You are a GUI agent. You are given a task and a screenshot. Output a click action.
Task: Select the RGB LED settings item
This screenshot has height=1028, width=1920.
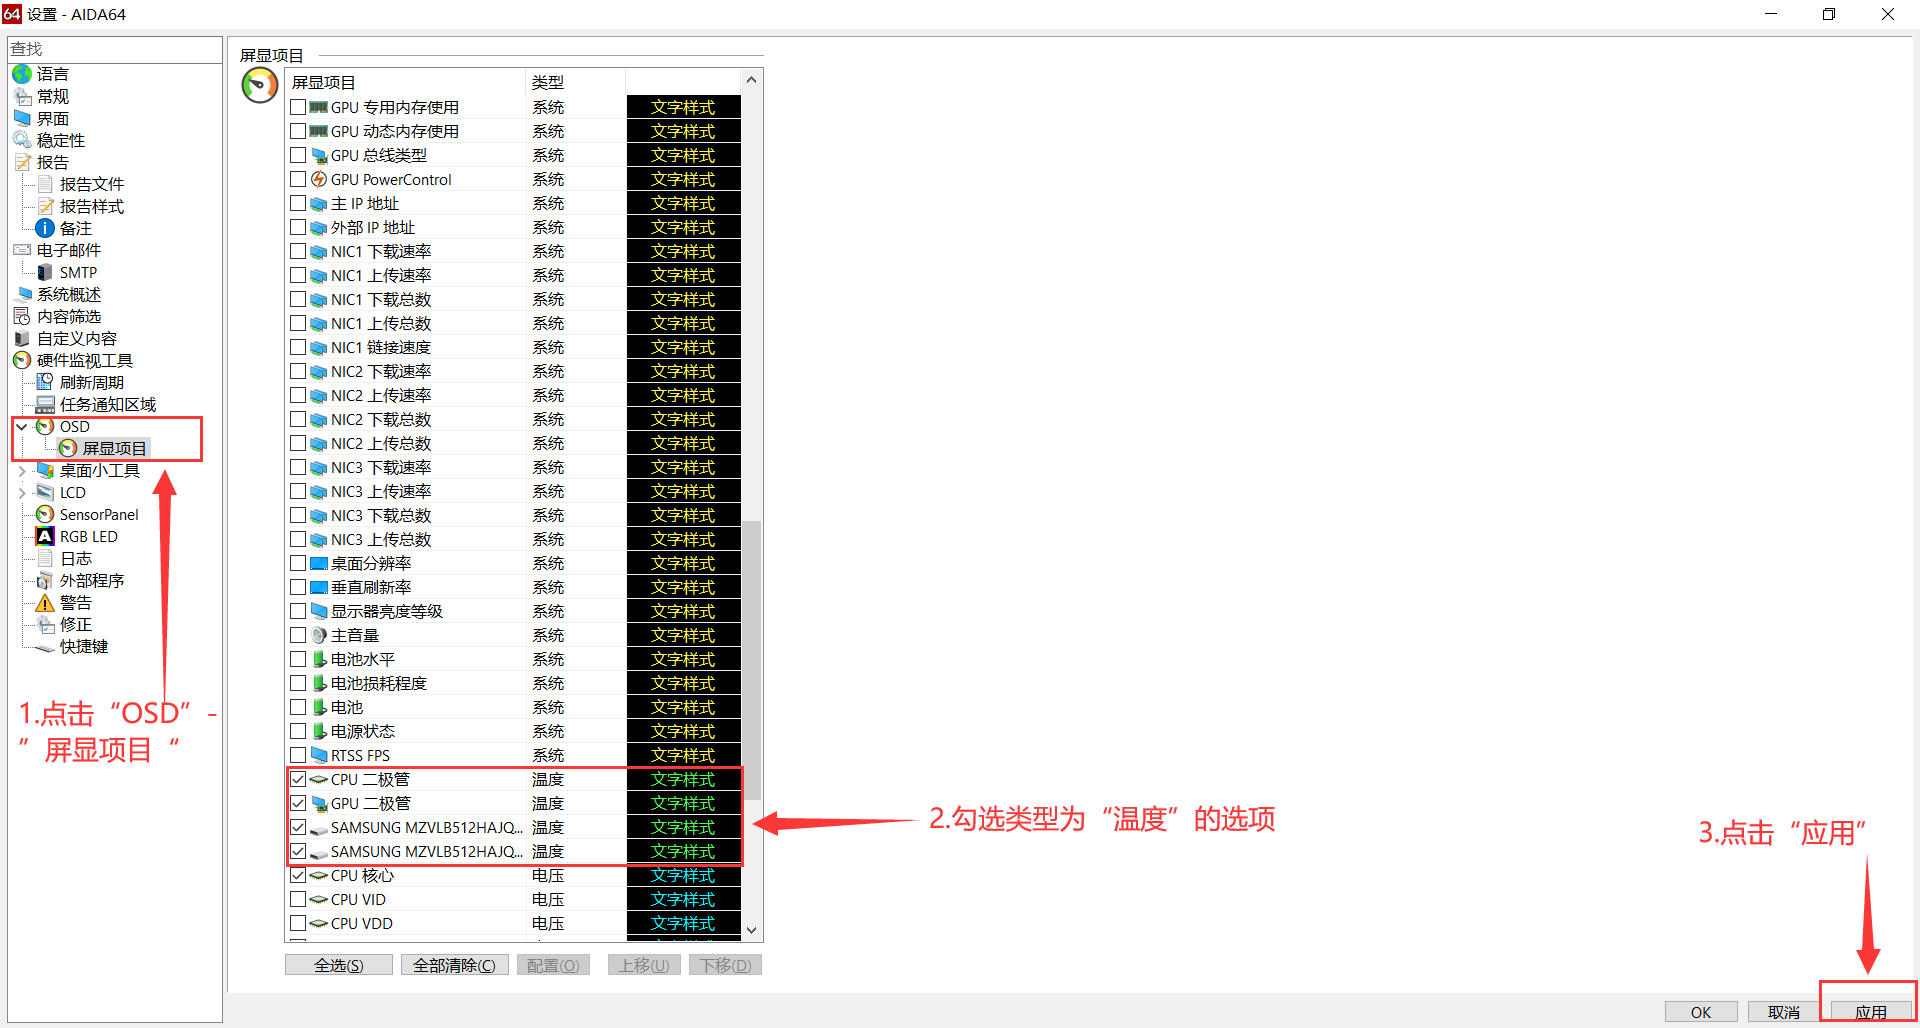coord(88,535)
